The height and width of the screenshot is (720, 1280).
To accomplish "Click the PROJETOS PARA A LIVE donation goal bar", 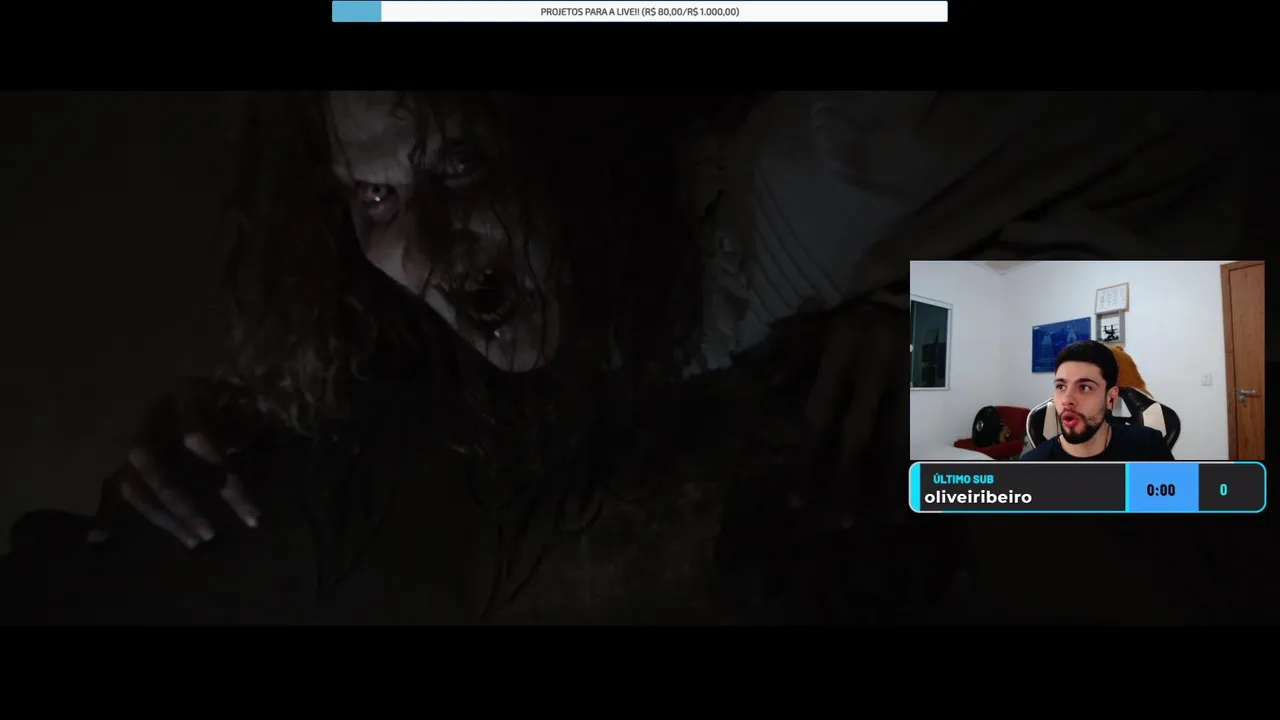I will pos(640,11).
